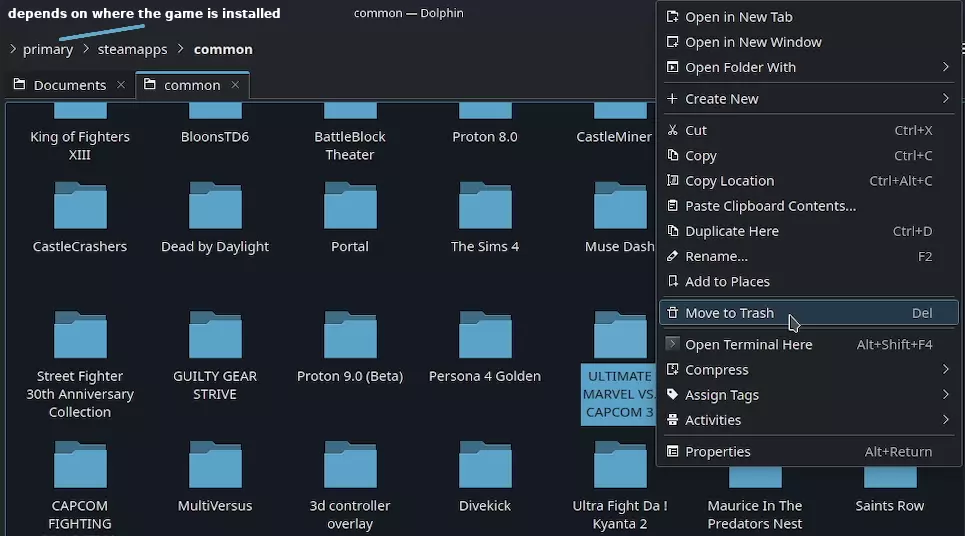Navigate to steamapps in breadcrumb path
The height and width of the screenshot is (536, 965).
[x=132, y=49]
